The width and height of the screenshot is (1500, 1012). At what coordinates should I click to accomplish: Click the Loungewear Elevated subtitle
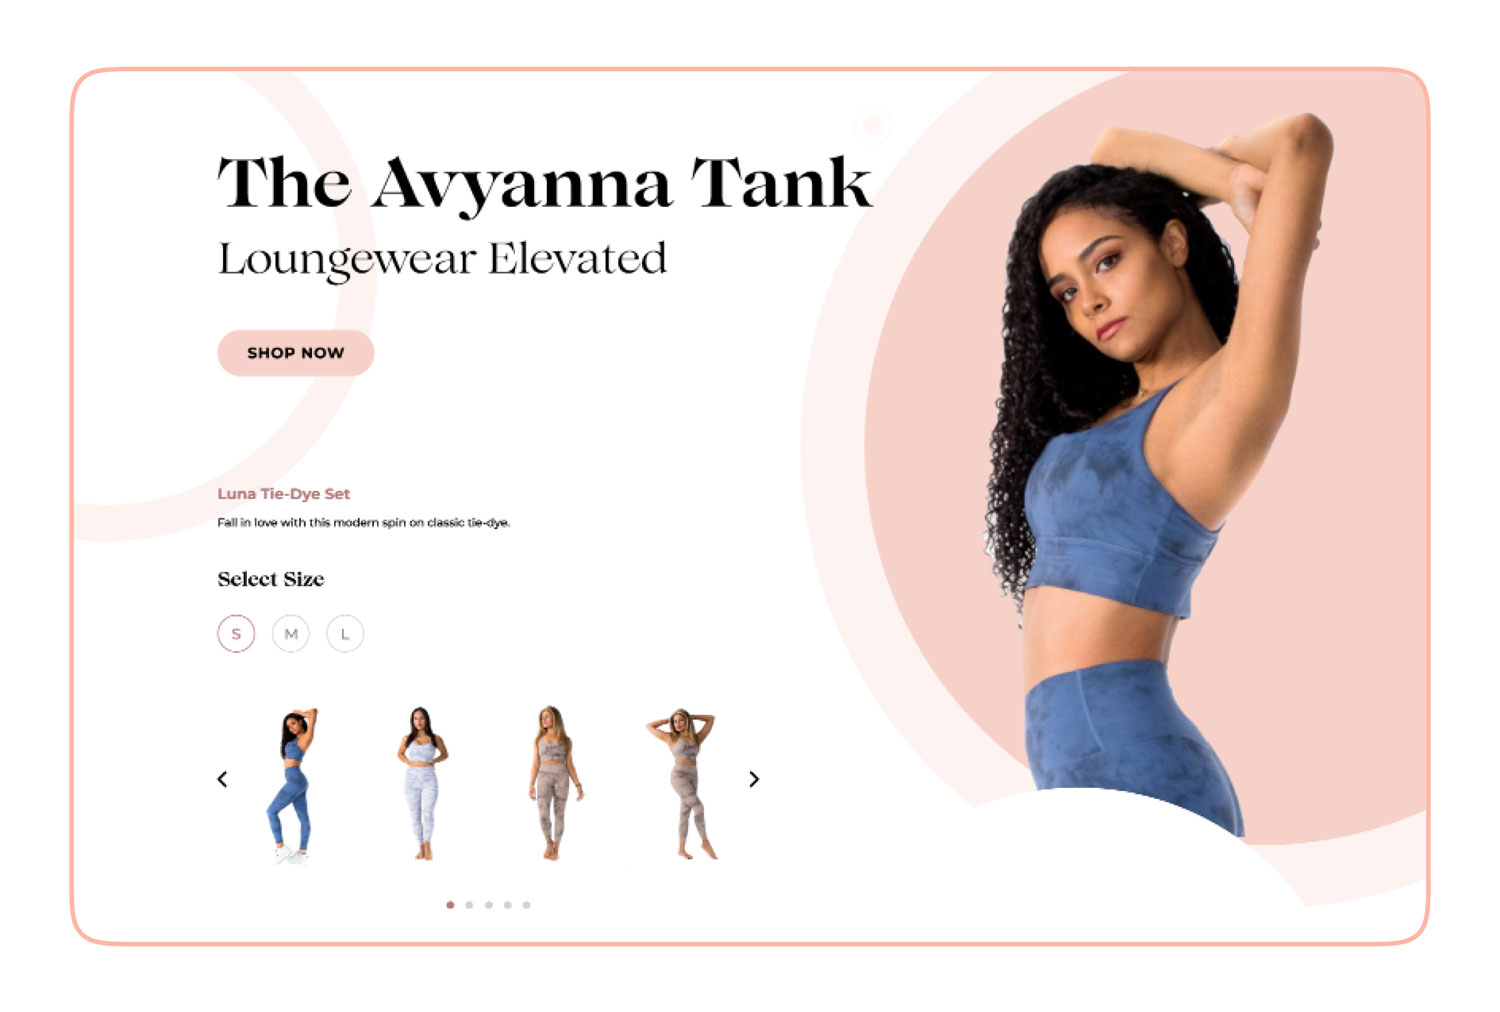pyautogui.click(x=442, y=259)
